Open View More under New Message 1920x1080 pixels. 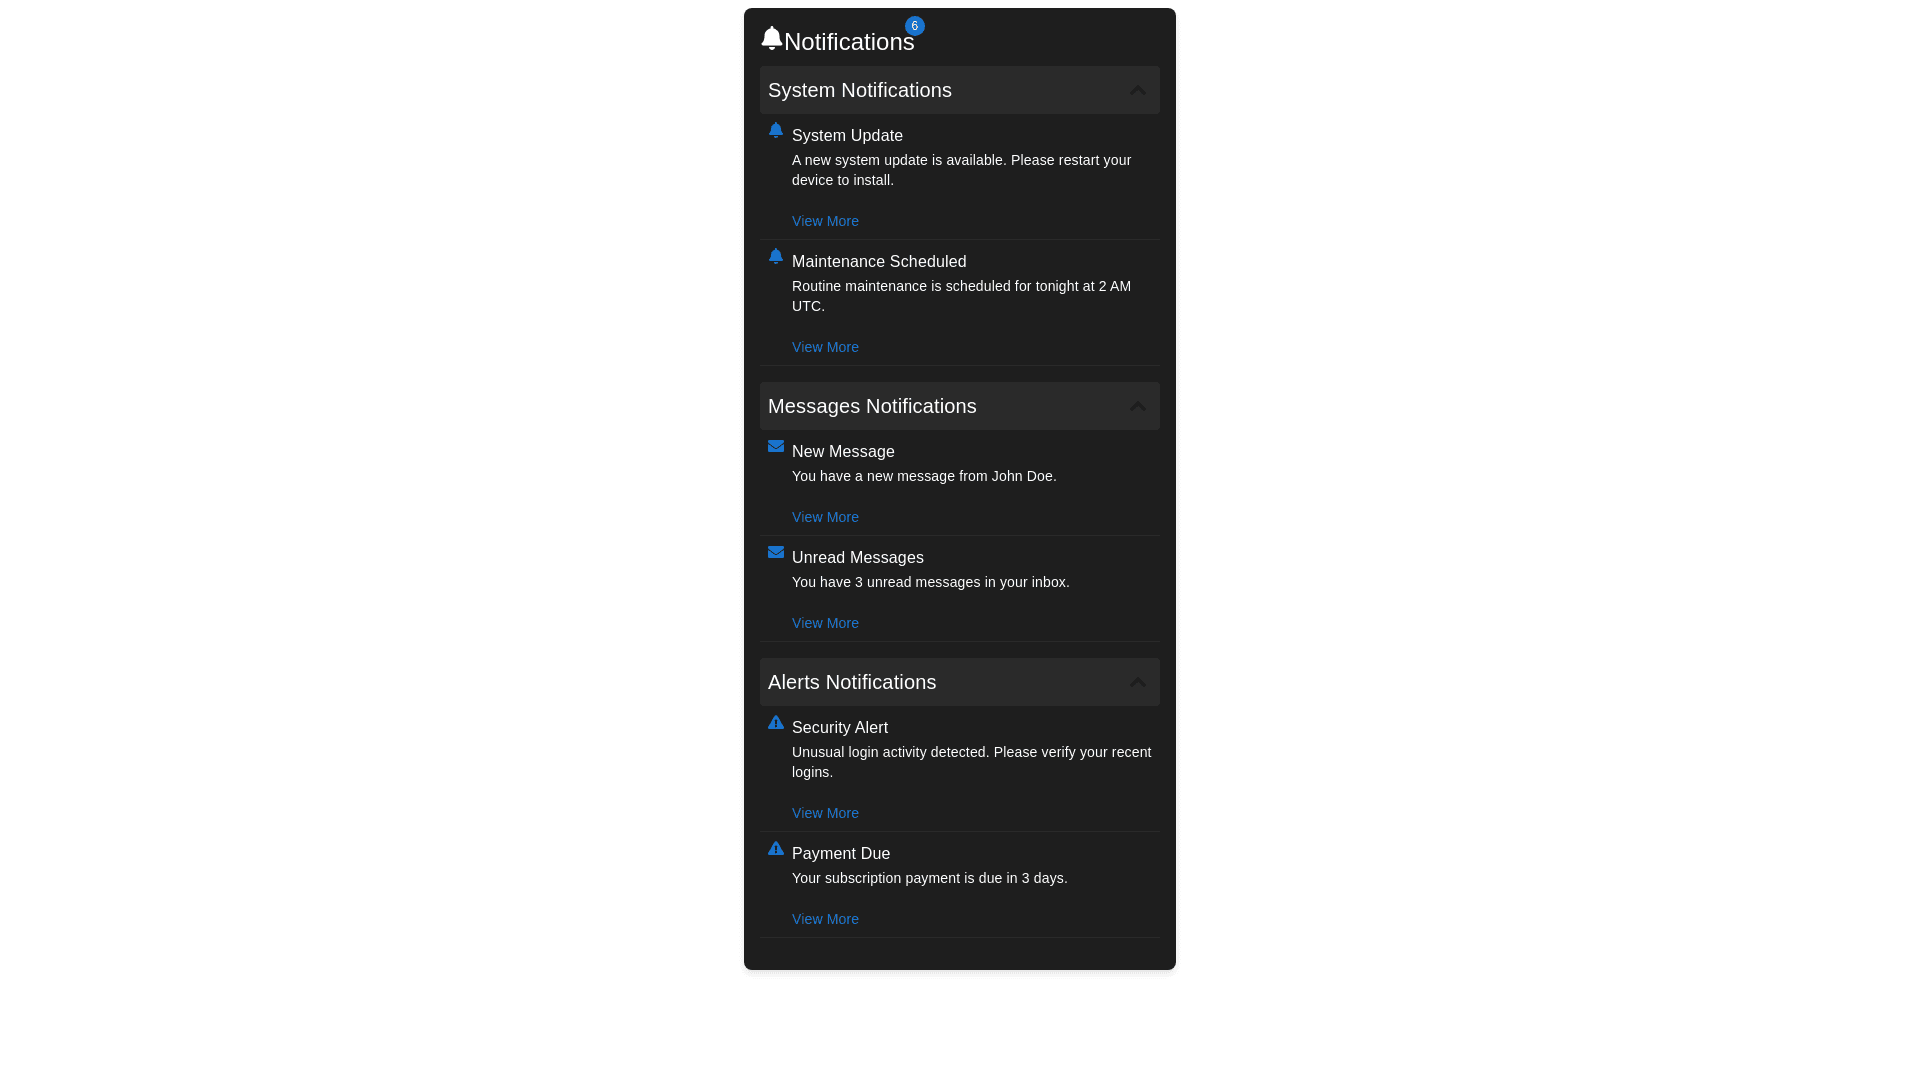(x=825, y=517)
